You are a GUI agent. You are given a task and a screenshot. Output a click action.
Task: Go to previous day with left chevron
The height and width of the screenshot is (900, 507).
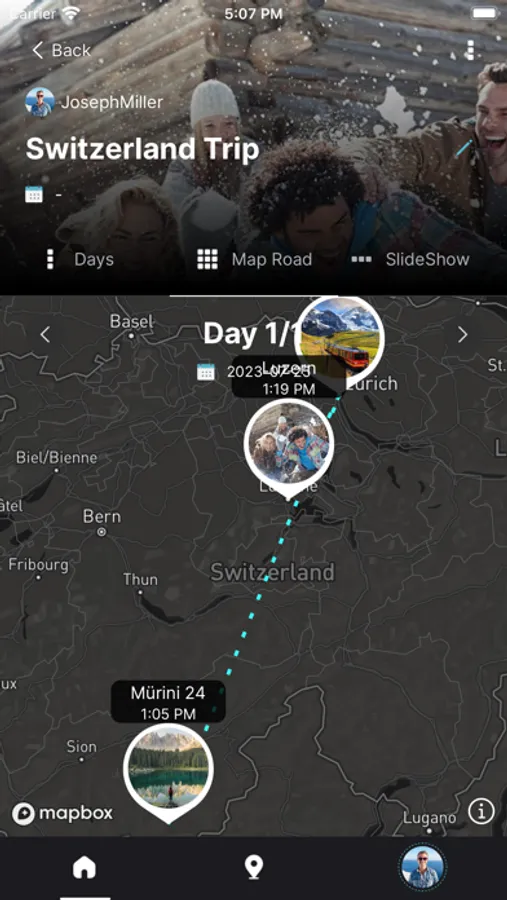(45, 335)
